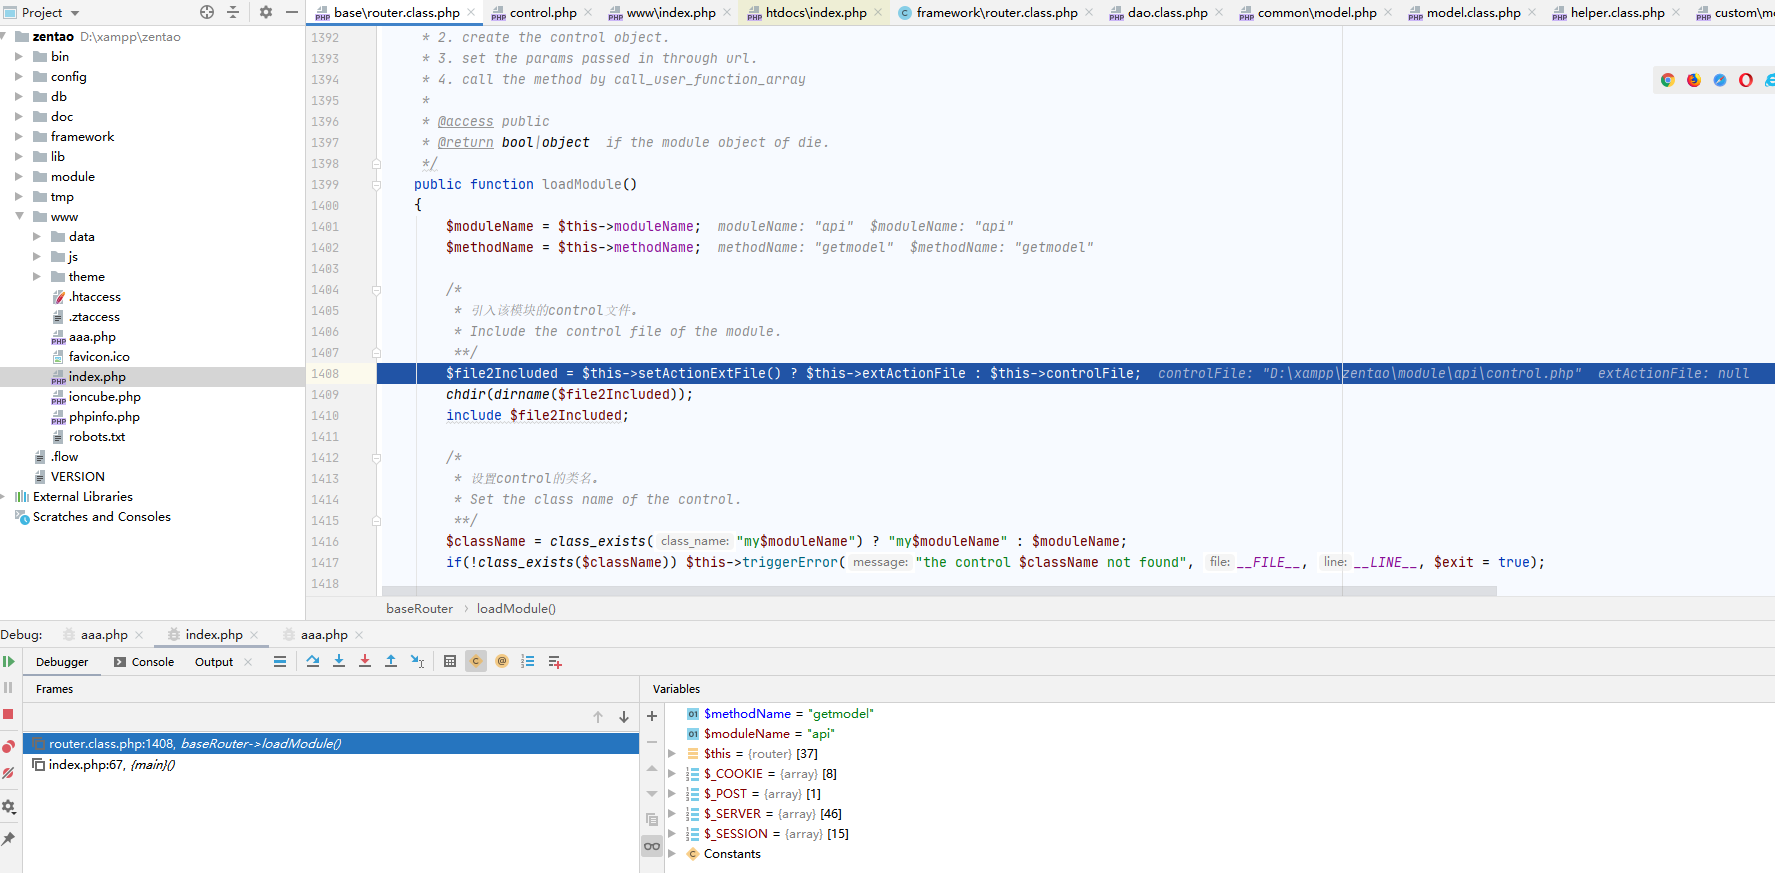1775x873 pixels.
Task: Switch to the control.php editor tab
Action: pyautogui.click(x=542, y=13)
